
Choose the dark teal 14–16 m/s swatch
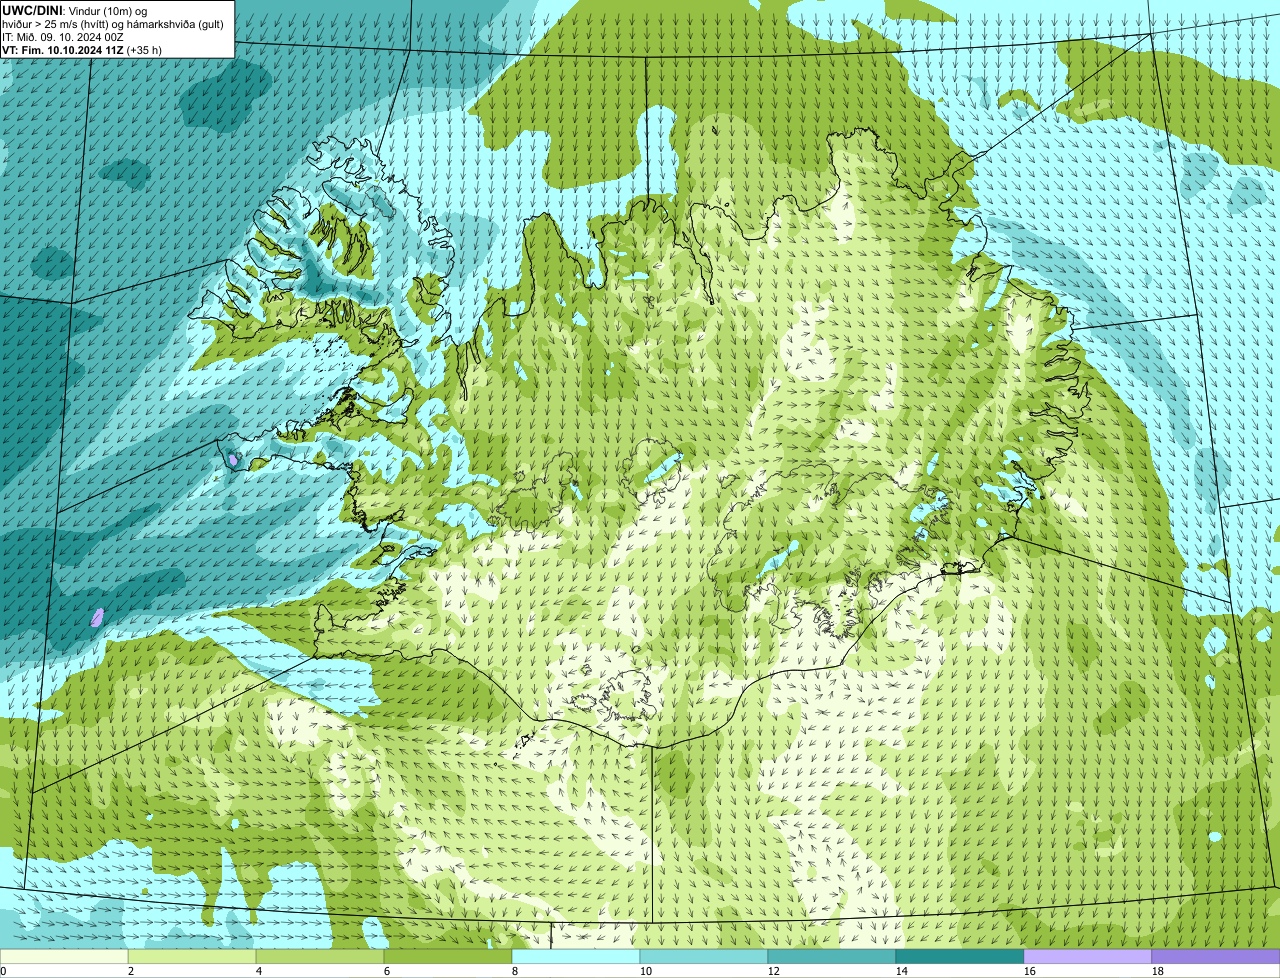coord(960,956)
